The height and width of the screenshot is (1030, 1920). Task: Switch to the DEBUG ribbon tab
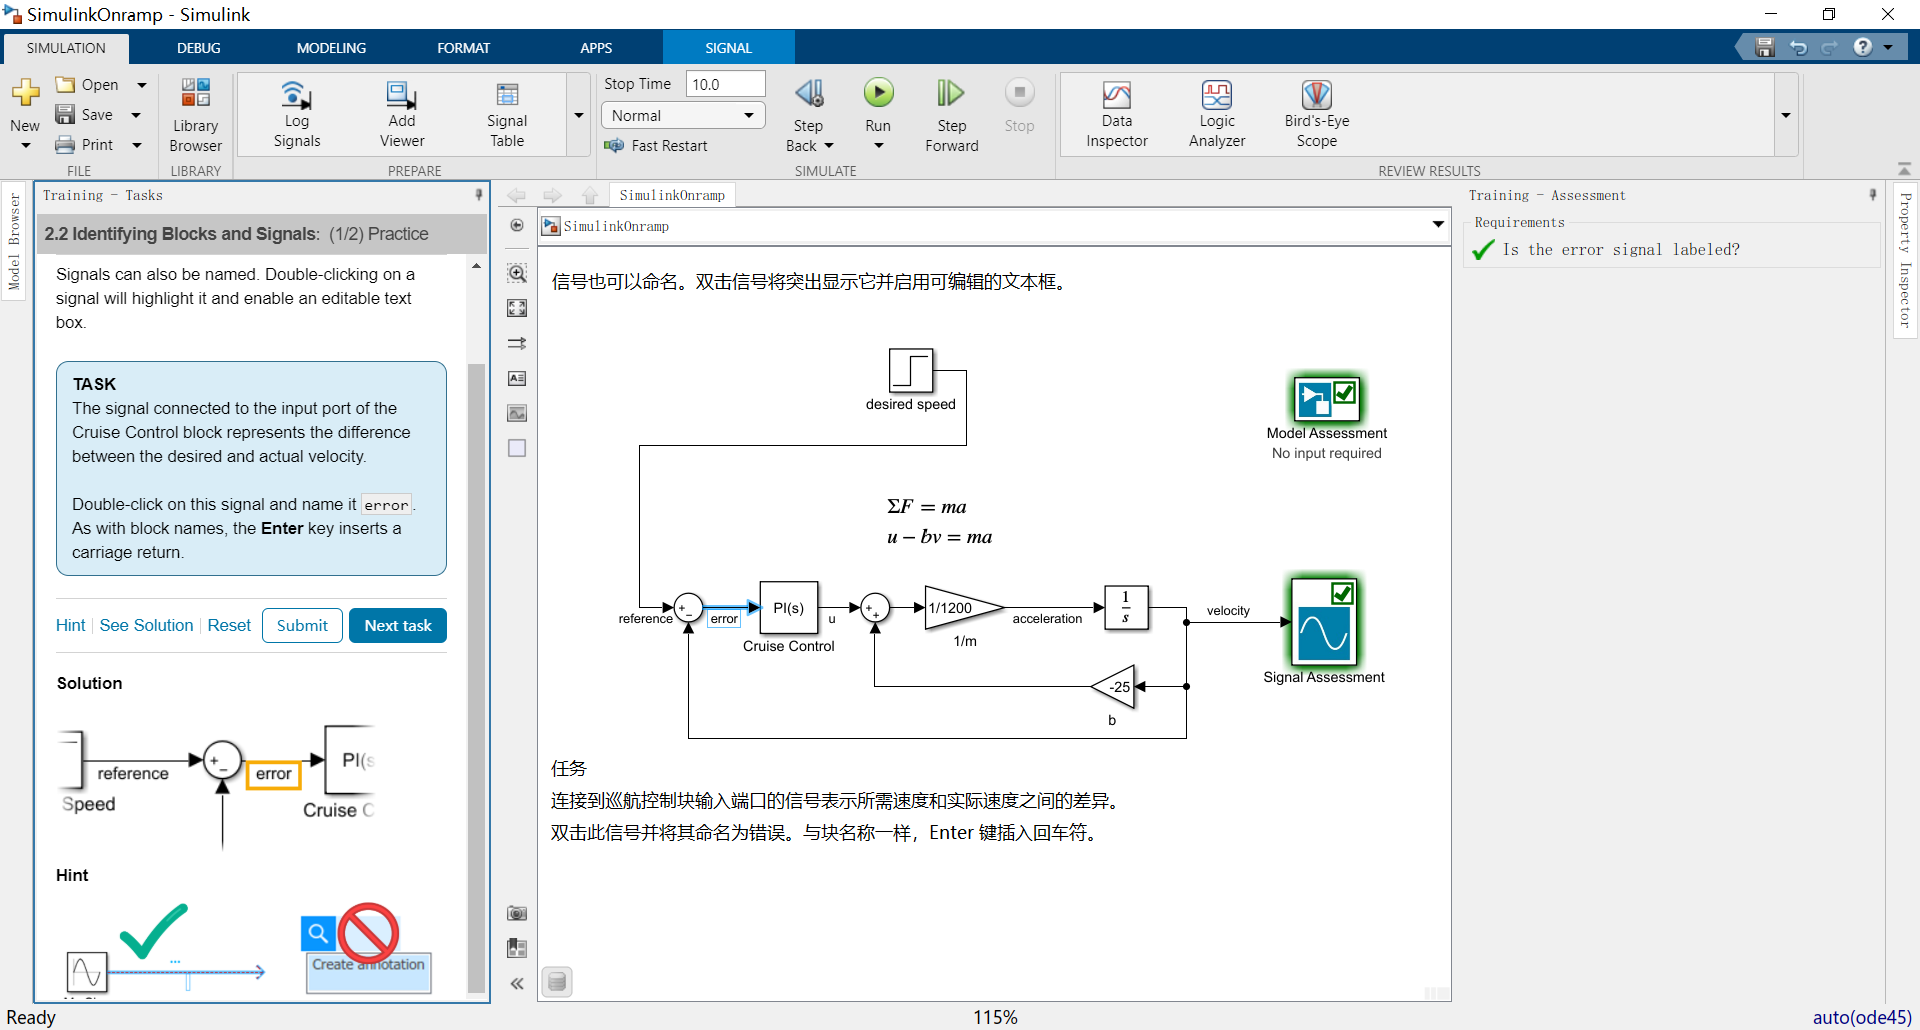pos(198,47)
